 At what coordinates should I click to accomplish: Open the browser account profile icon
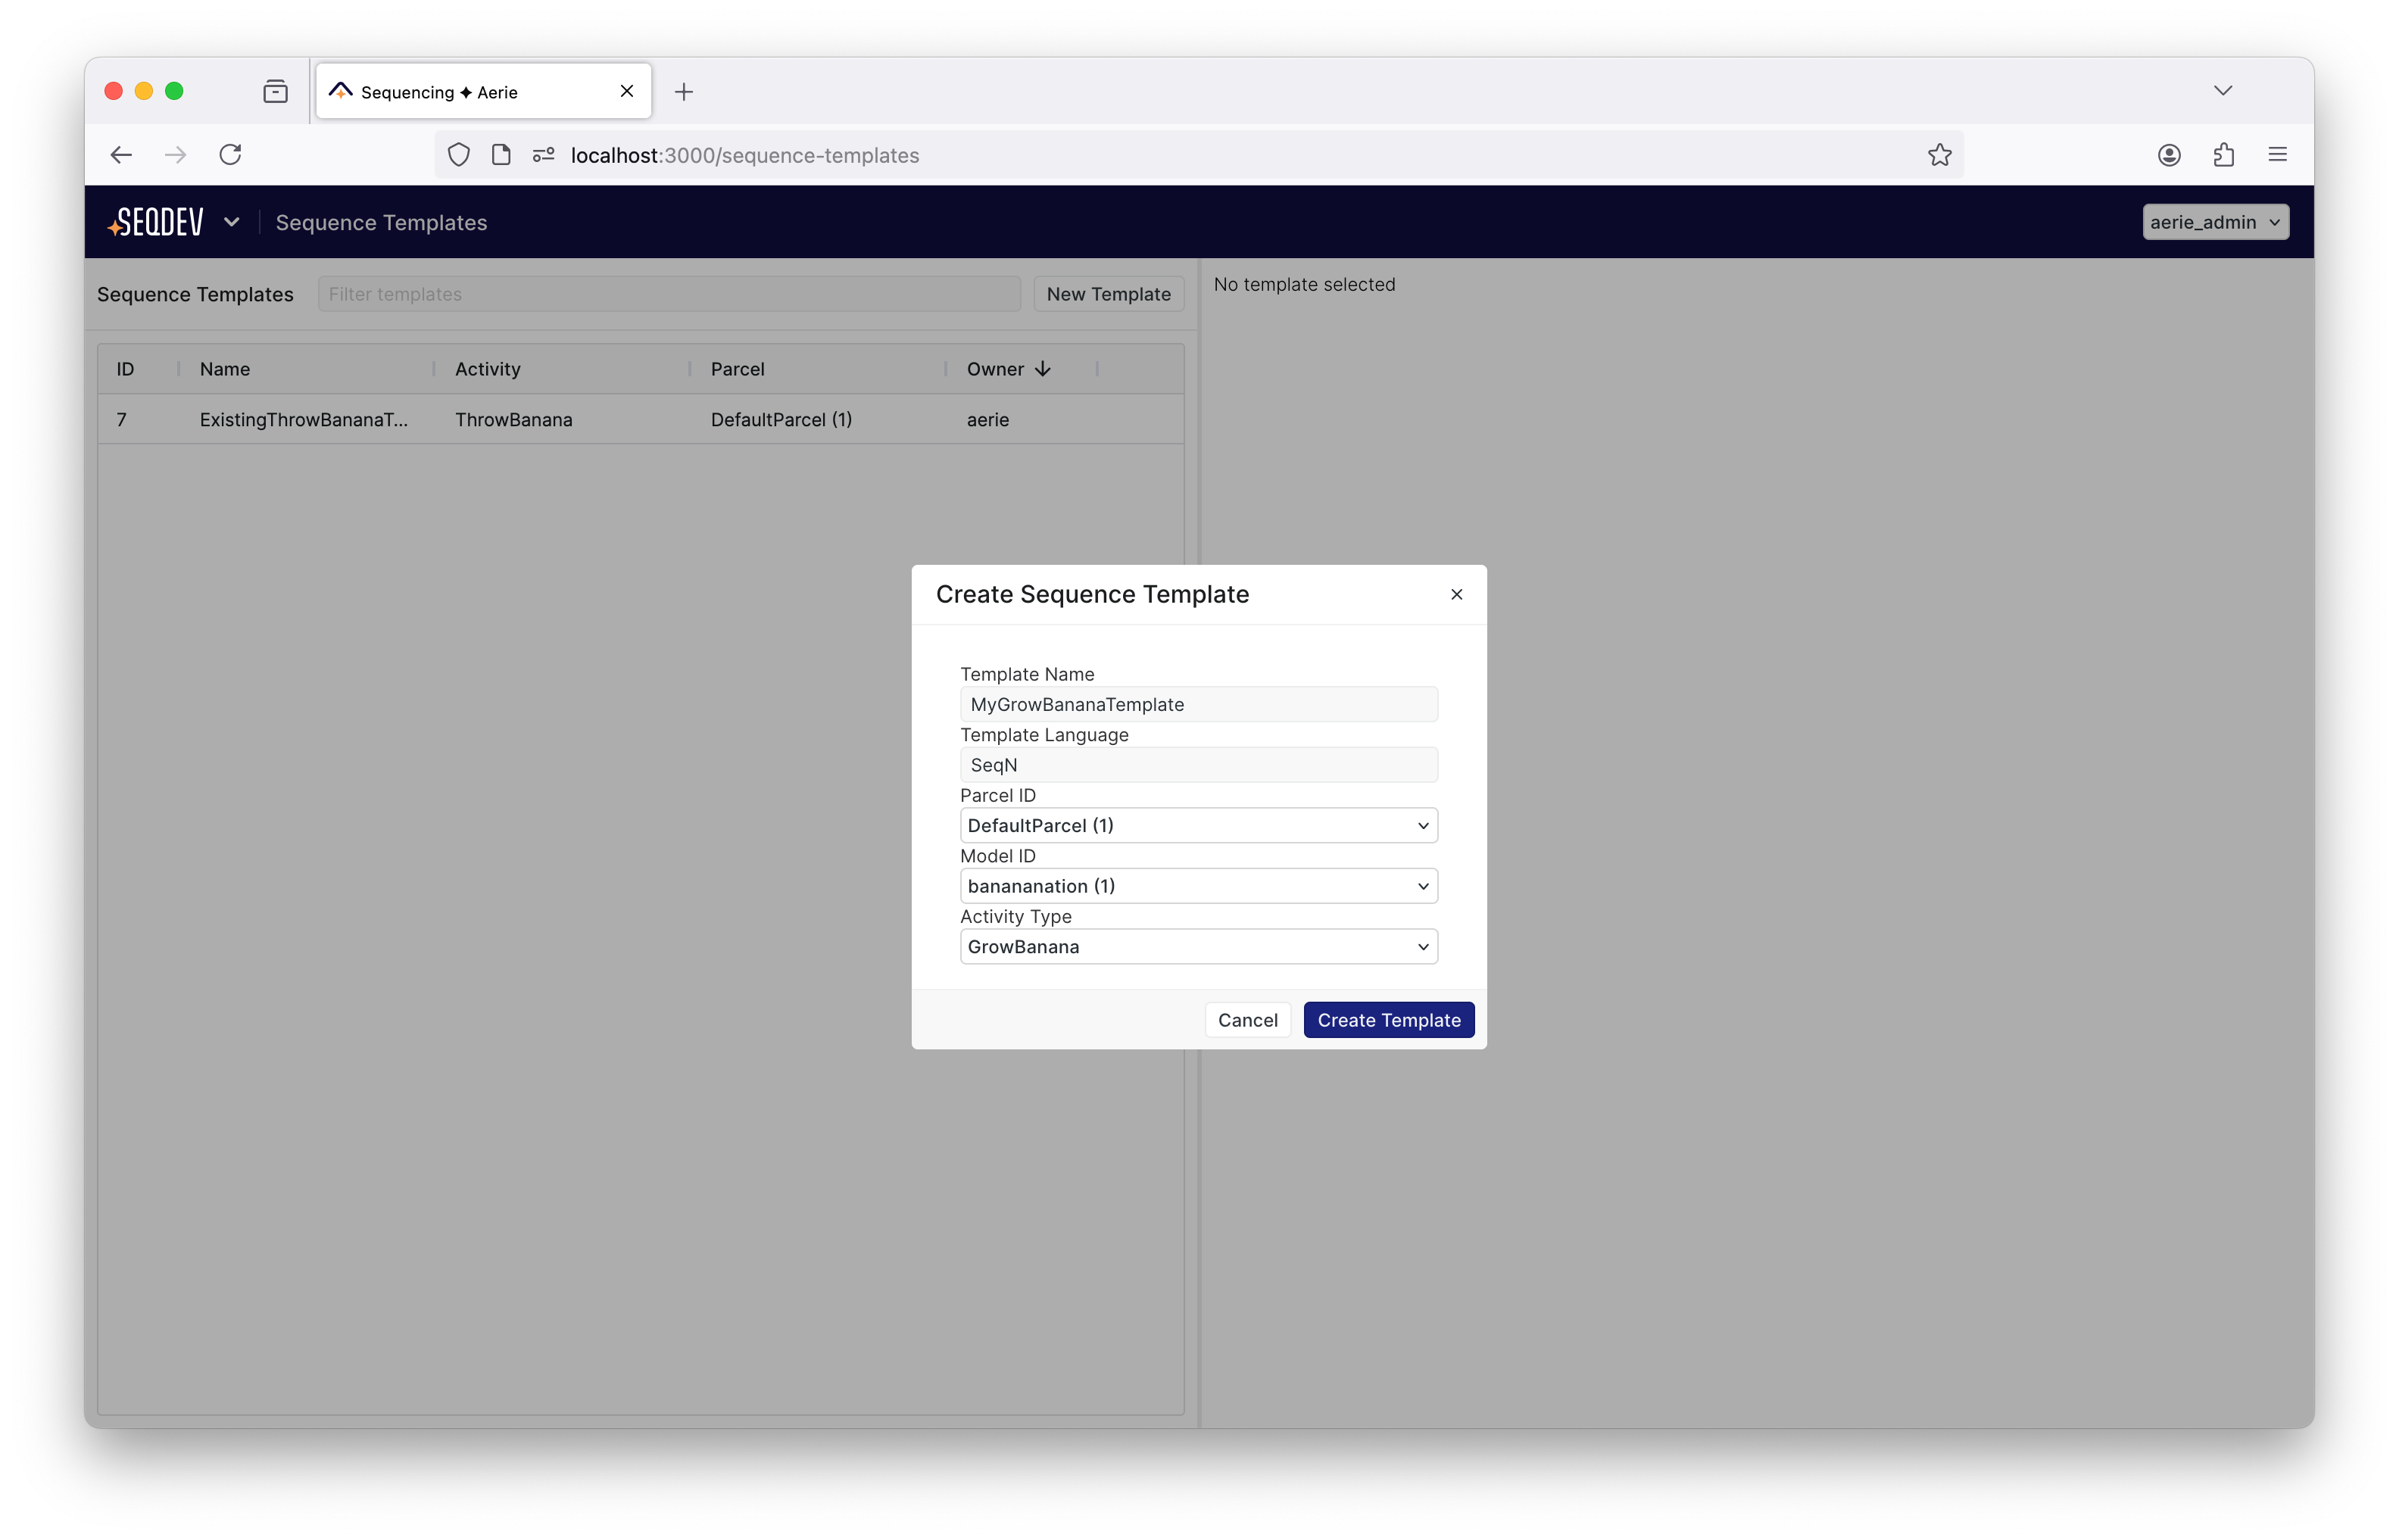click(x=2168, y=154)
